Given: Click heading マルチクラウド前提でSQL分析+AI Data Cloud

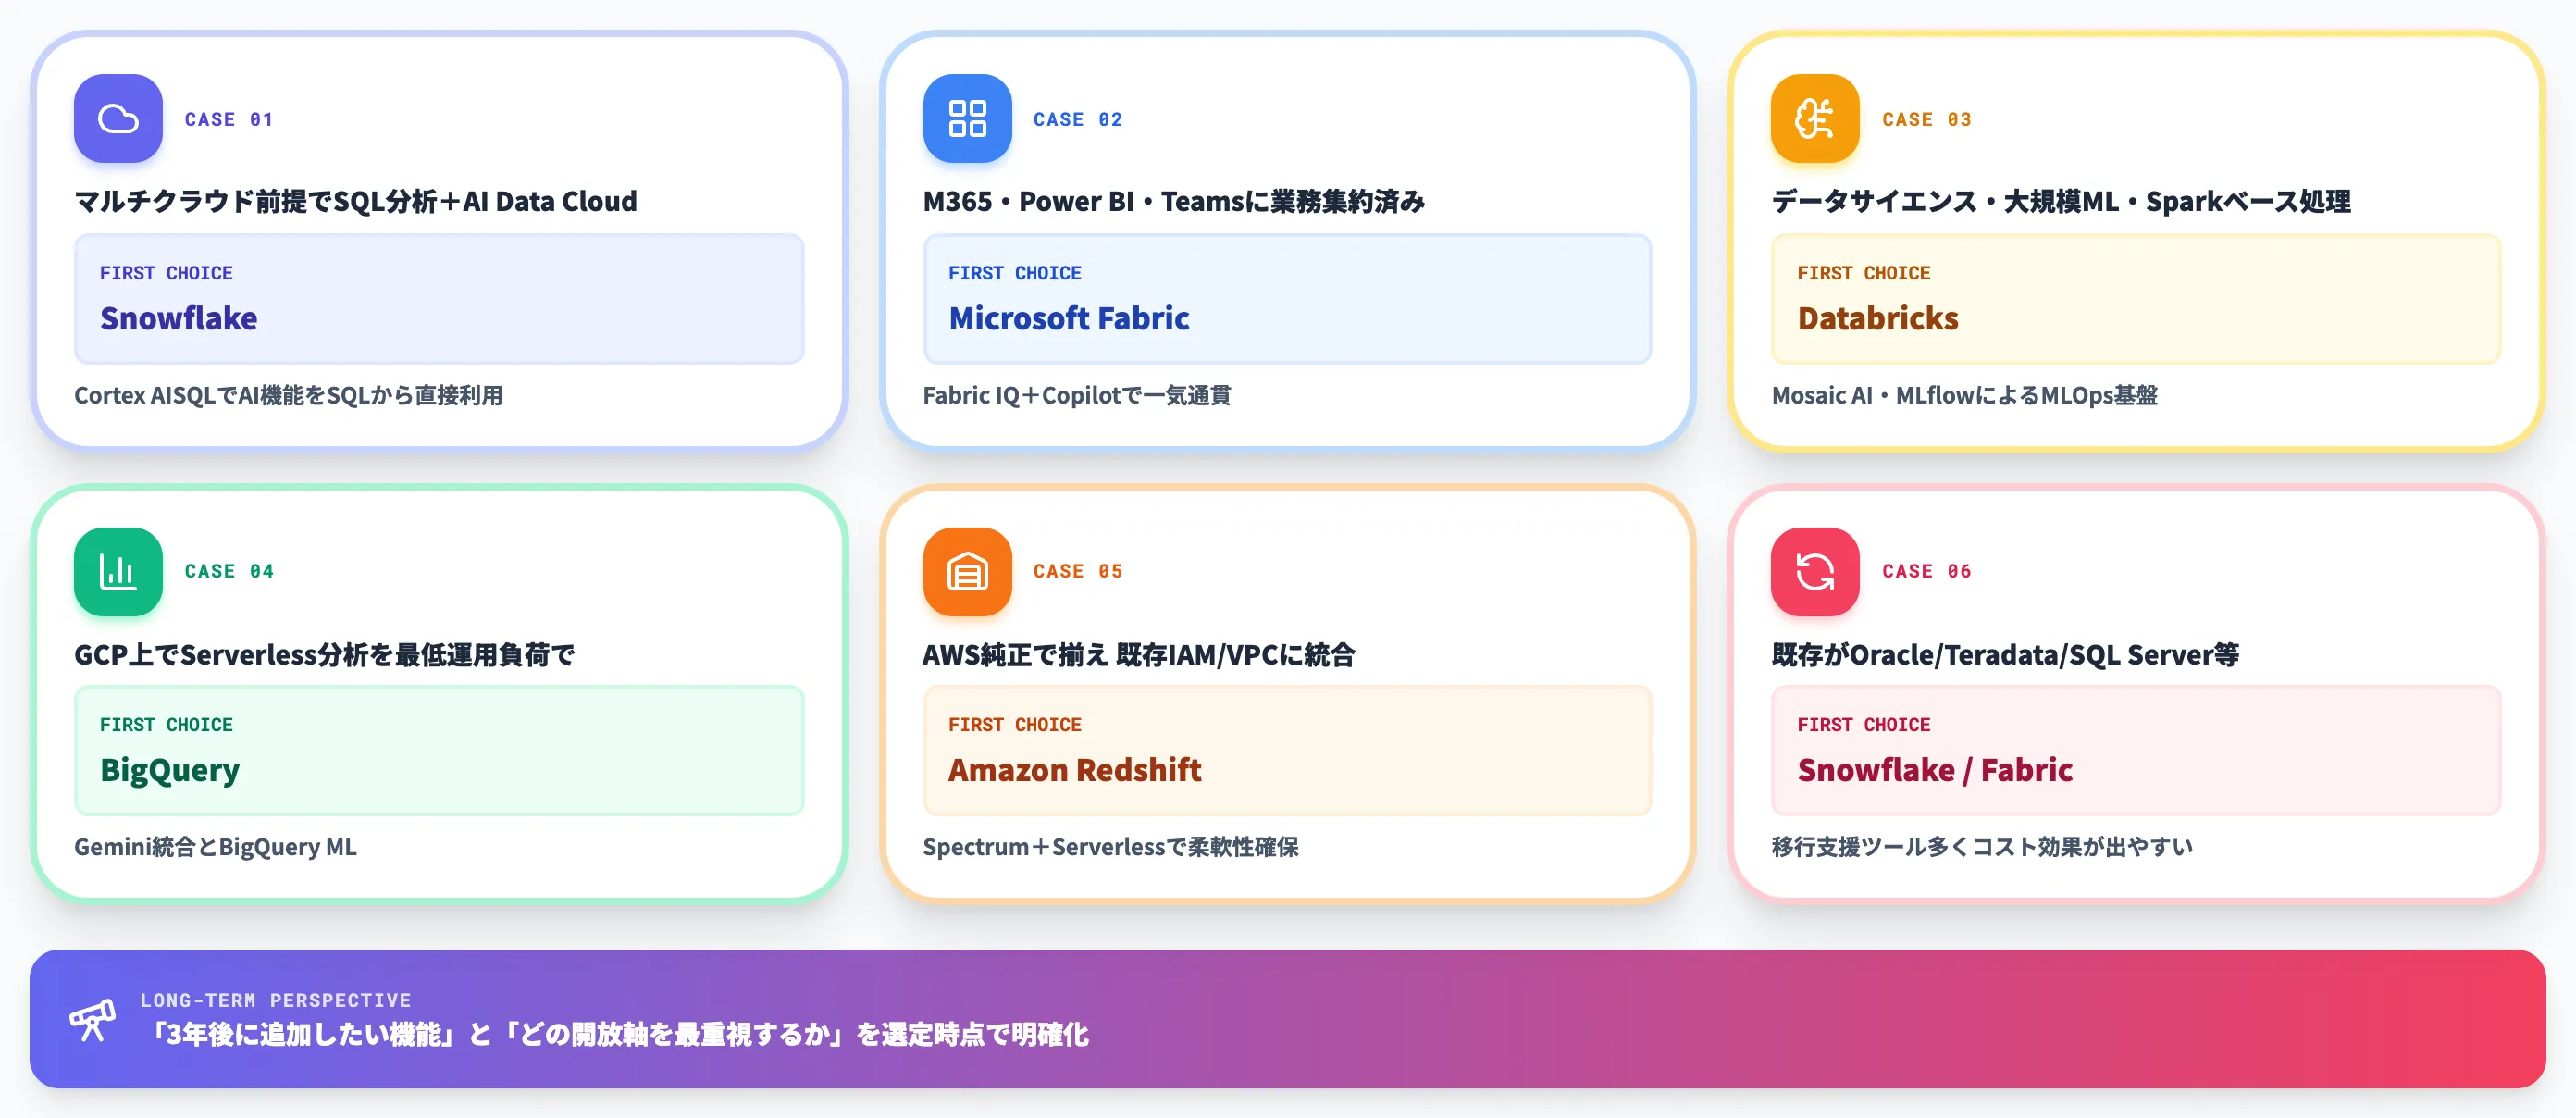Looking at the screenshot, I should 355,201.
